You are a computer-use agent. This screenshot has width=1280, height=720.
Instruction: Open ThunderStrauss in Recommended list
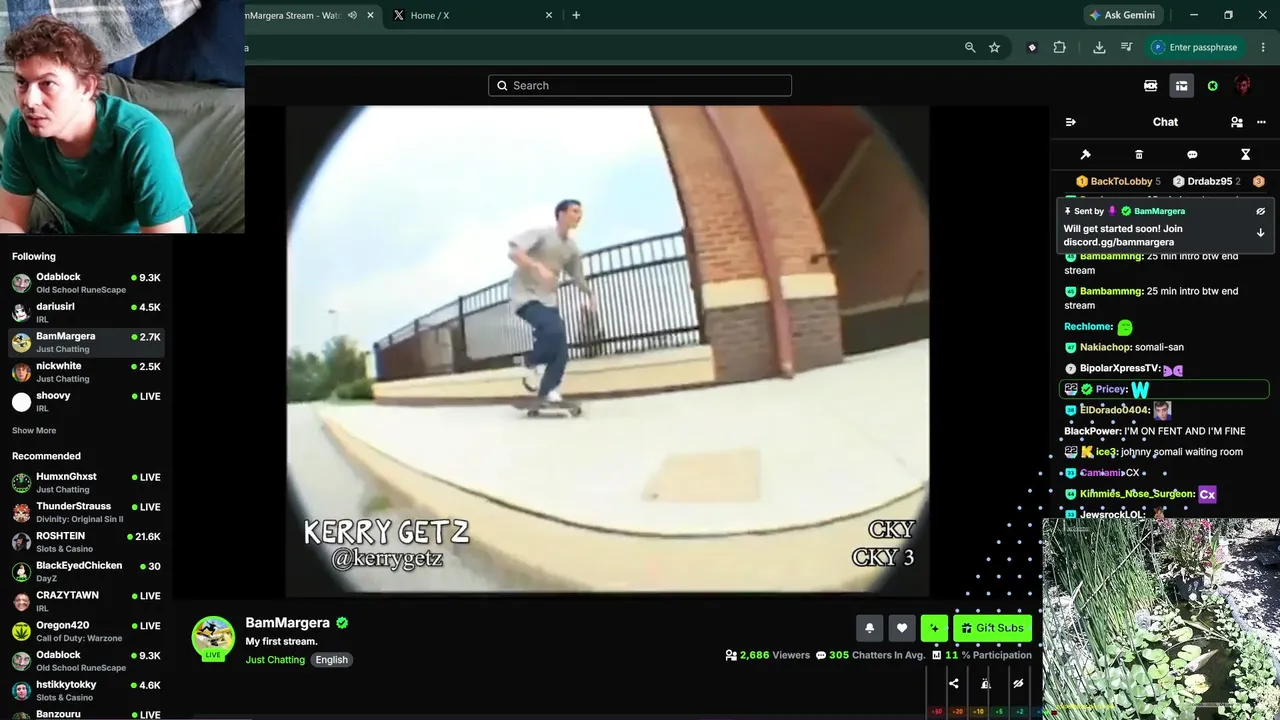click(x=86, y=512)
